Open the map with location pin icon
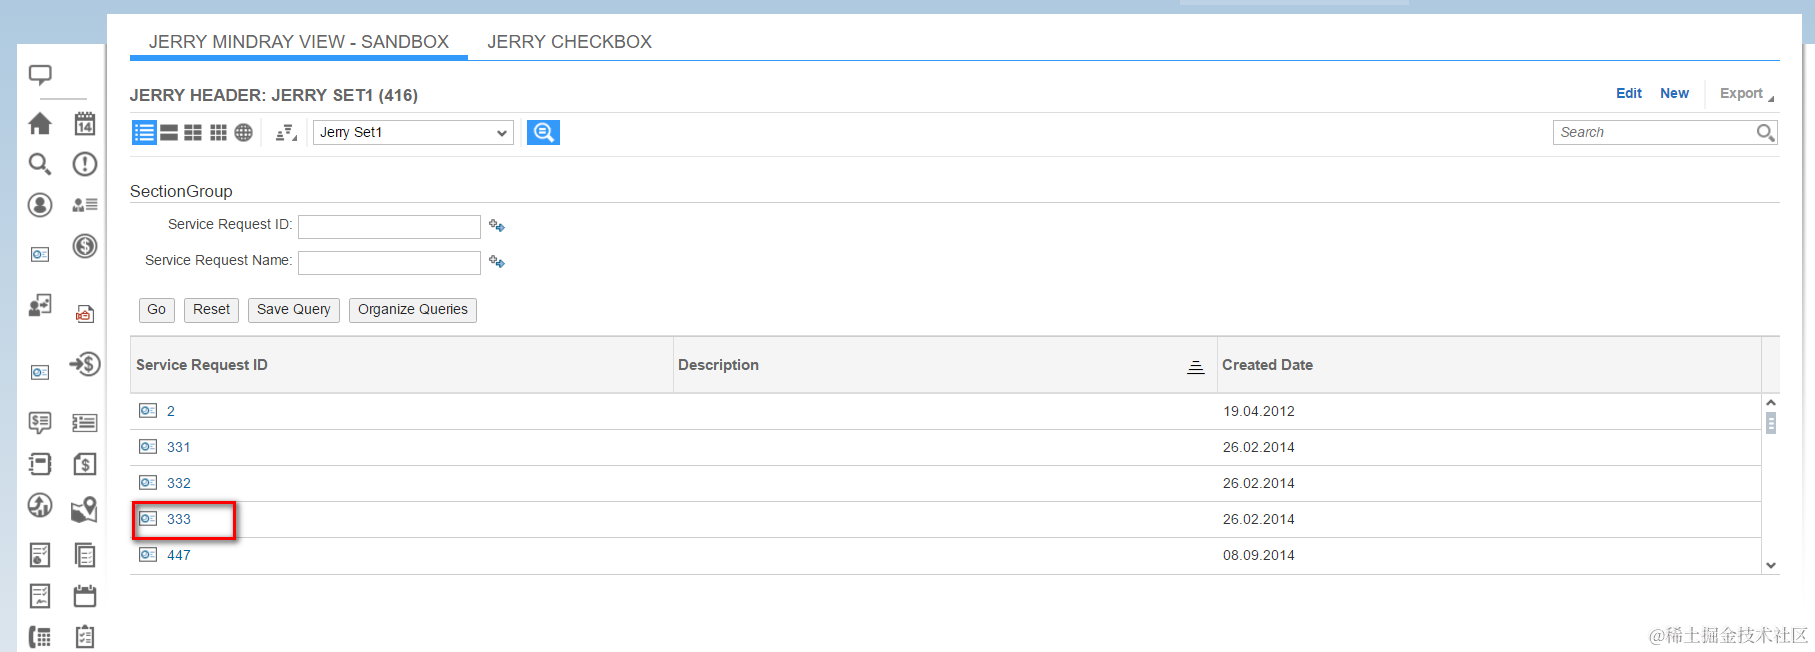This screenshot has width=1815, height=652. [x=85, y=509]
